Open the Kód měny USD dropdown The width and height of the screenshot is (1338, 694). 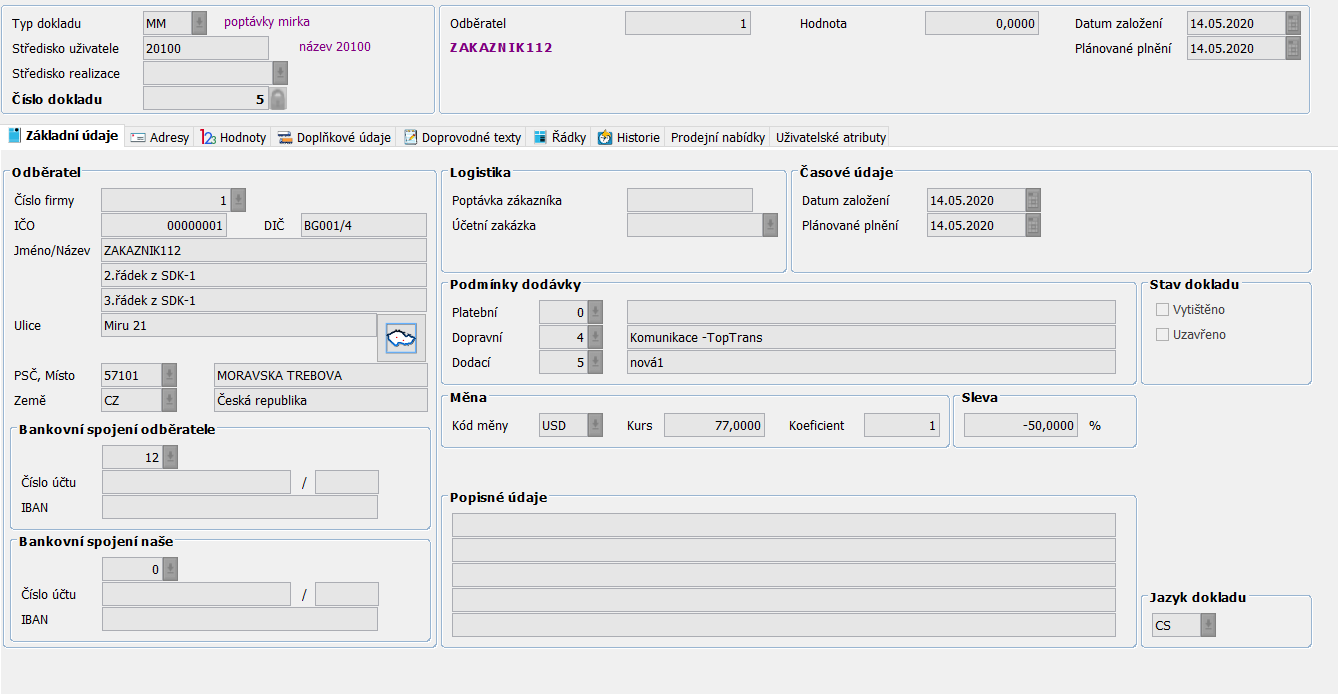(x=595, y=426)
